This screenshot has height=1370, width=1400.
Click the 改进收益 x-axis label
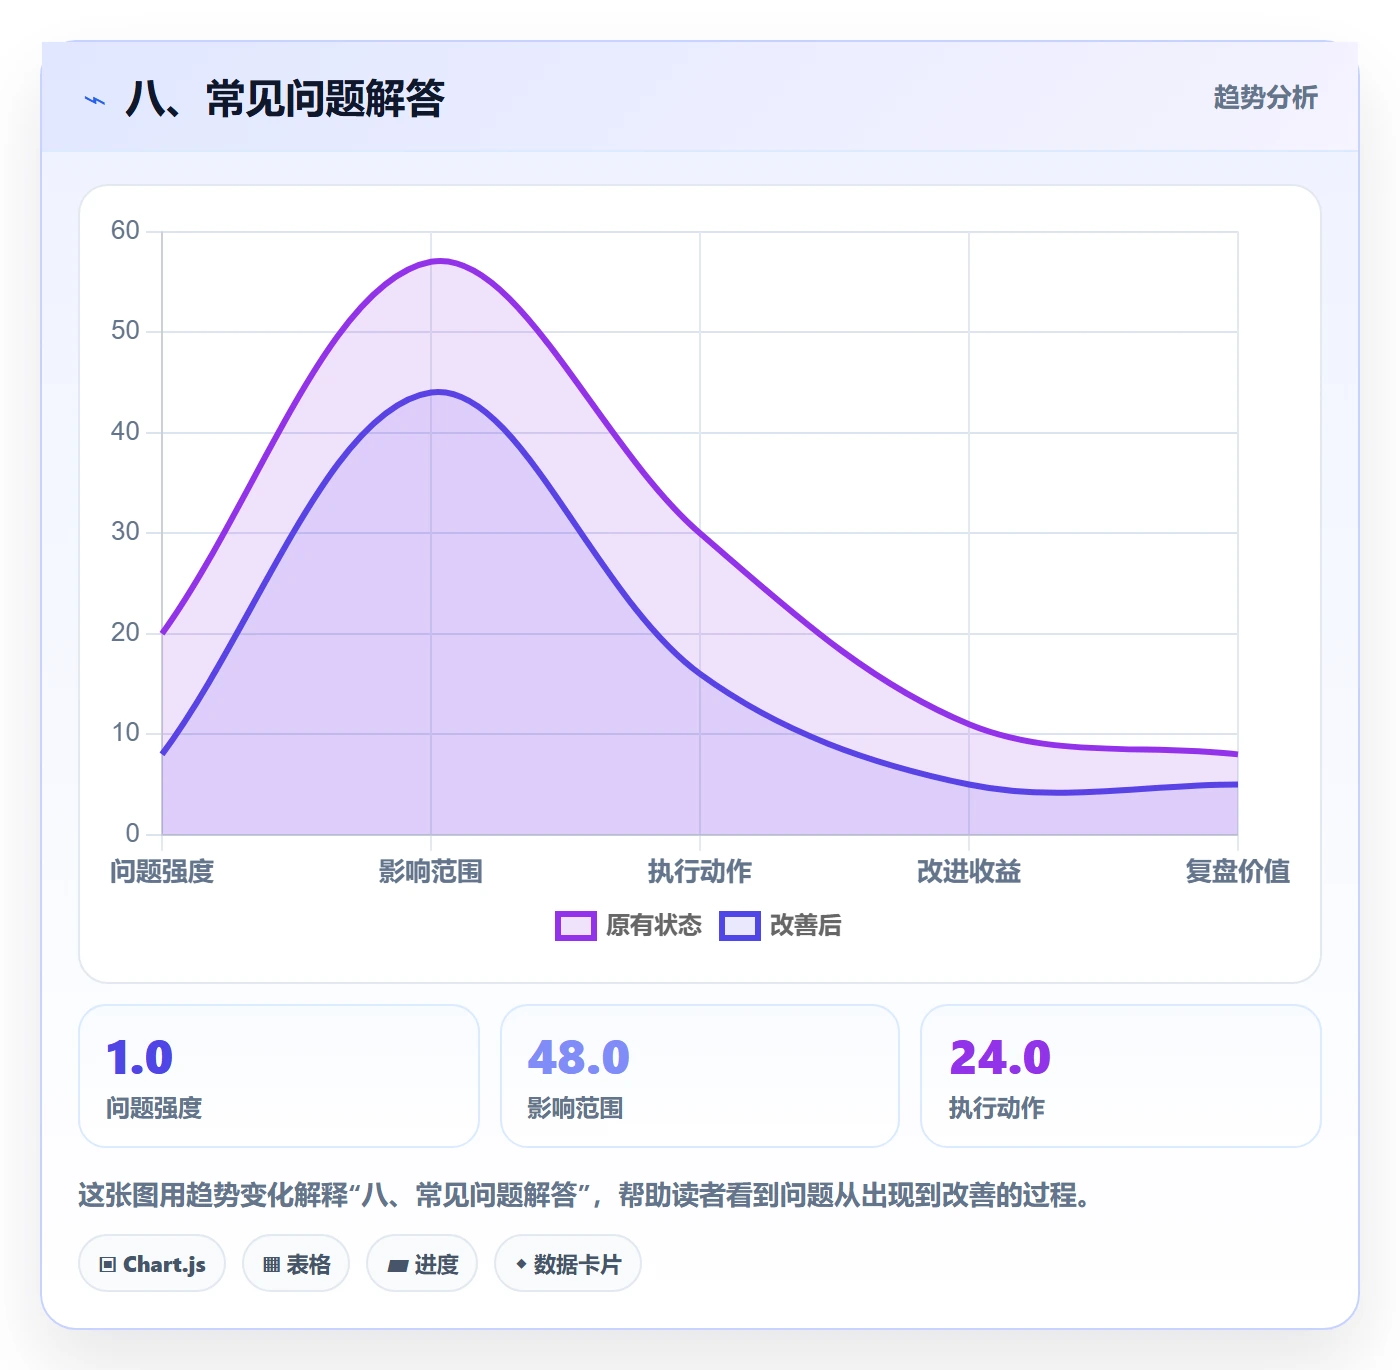969,872
